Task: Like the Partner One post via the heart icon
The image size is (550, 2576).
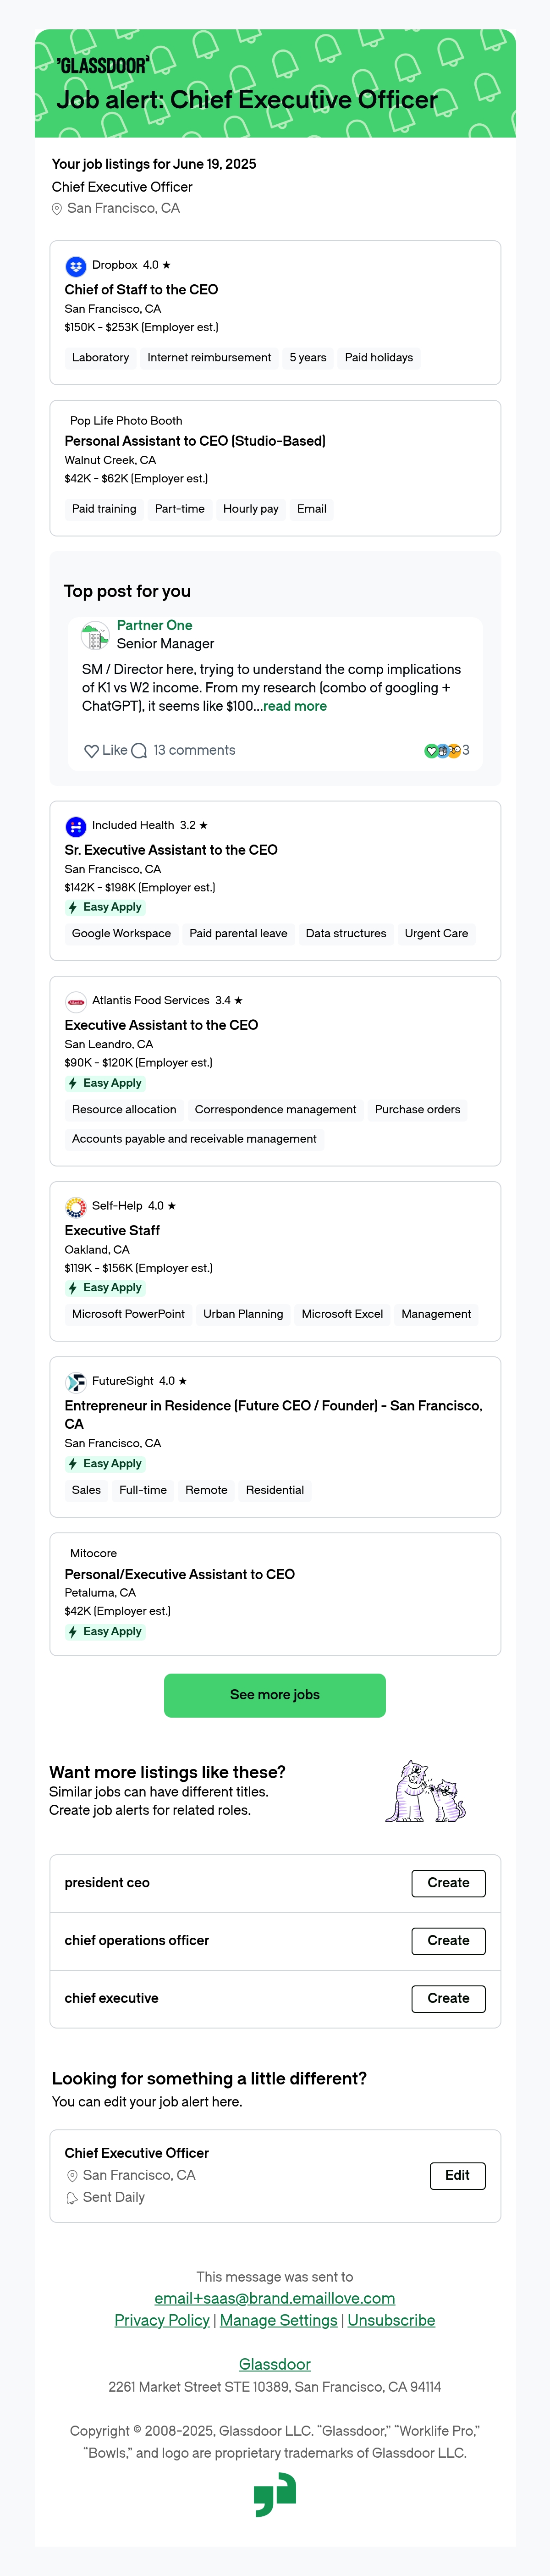Action: pyautogui.click(x=91, y=751)
